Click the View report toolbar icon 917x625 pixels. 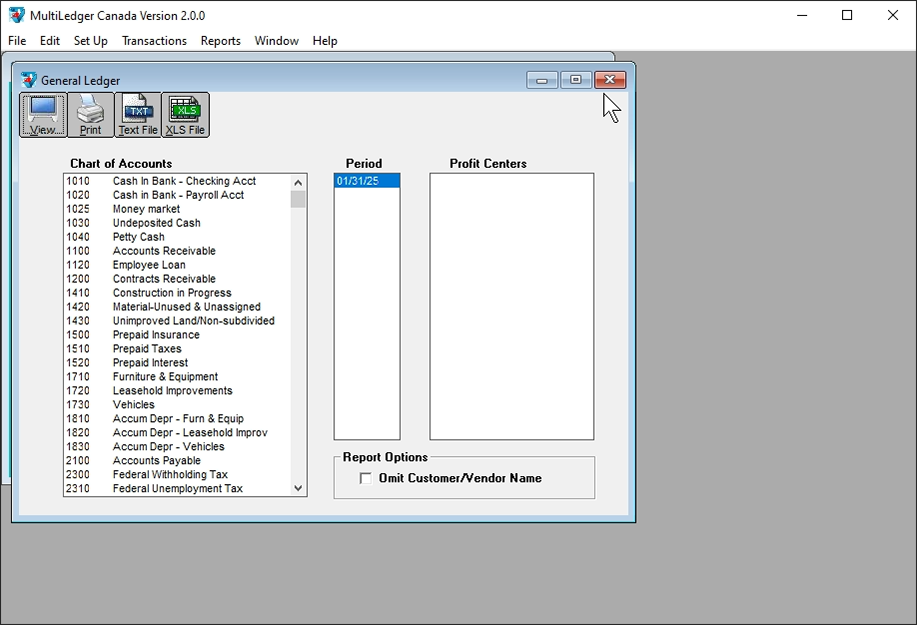point(43,115)
